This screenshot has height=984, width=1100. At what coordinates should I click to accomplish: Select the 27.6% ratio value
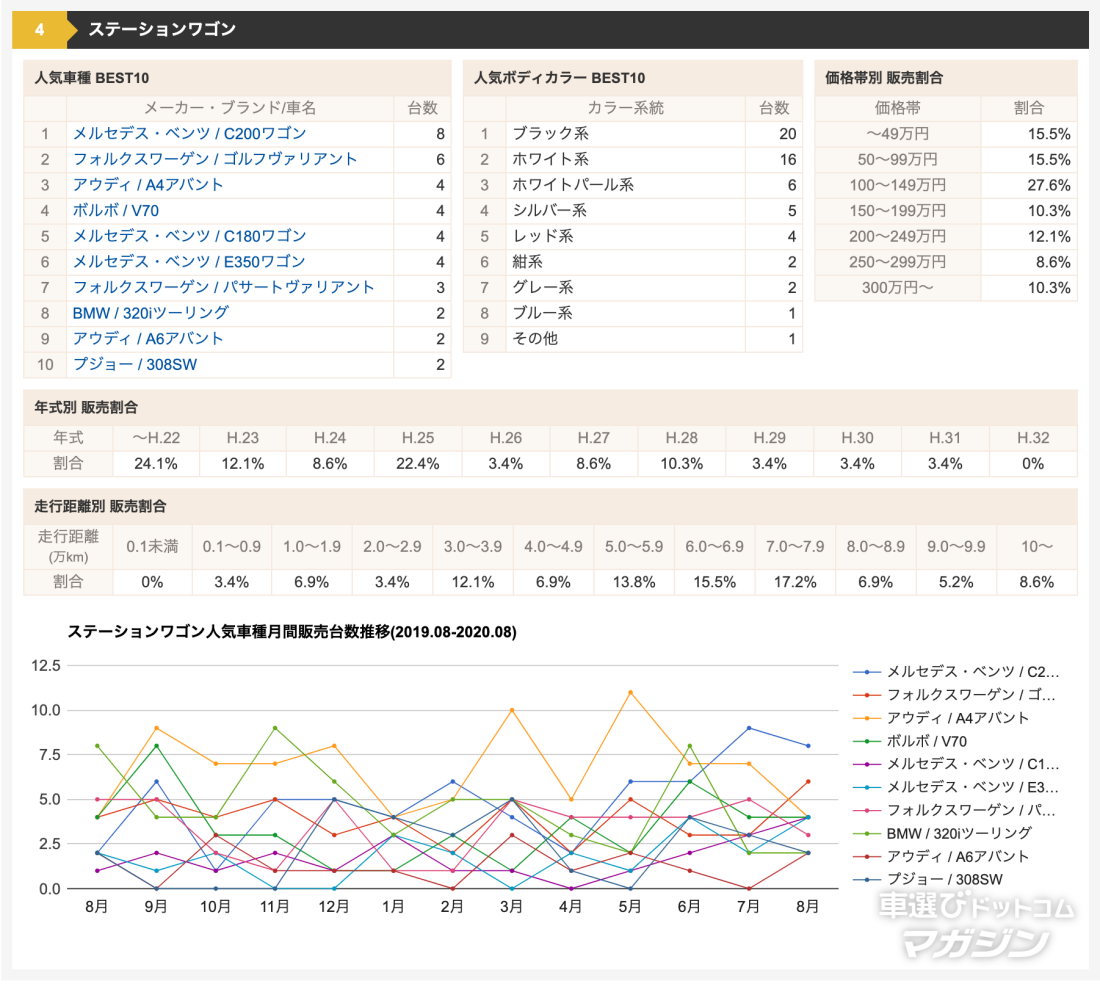tap(1049, 185)
